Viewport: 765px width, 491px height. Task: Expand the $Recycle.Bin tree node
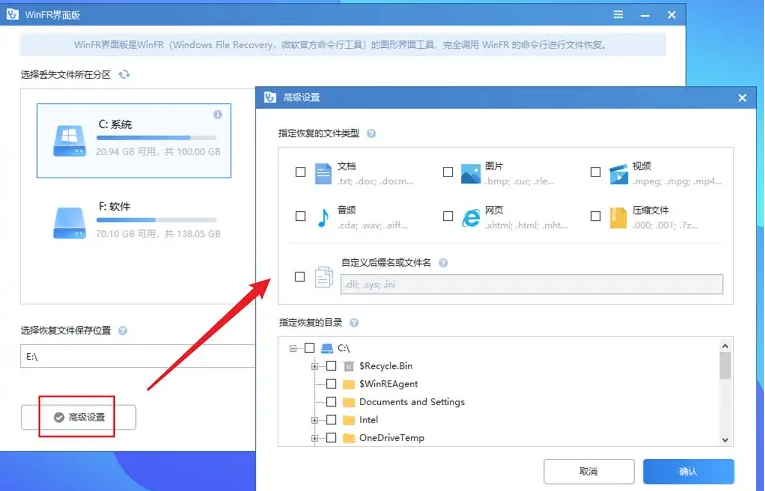pyautogui.click(x=315, y=367)
